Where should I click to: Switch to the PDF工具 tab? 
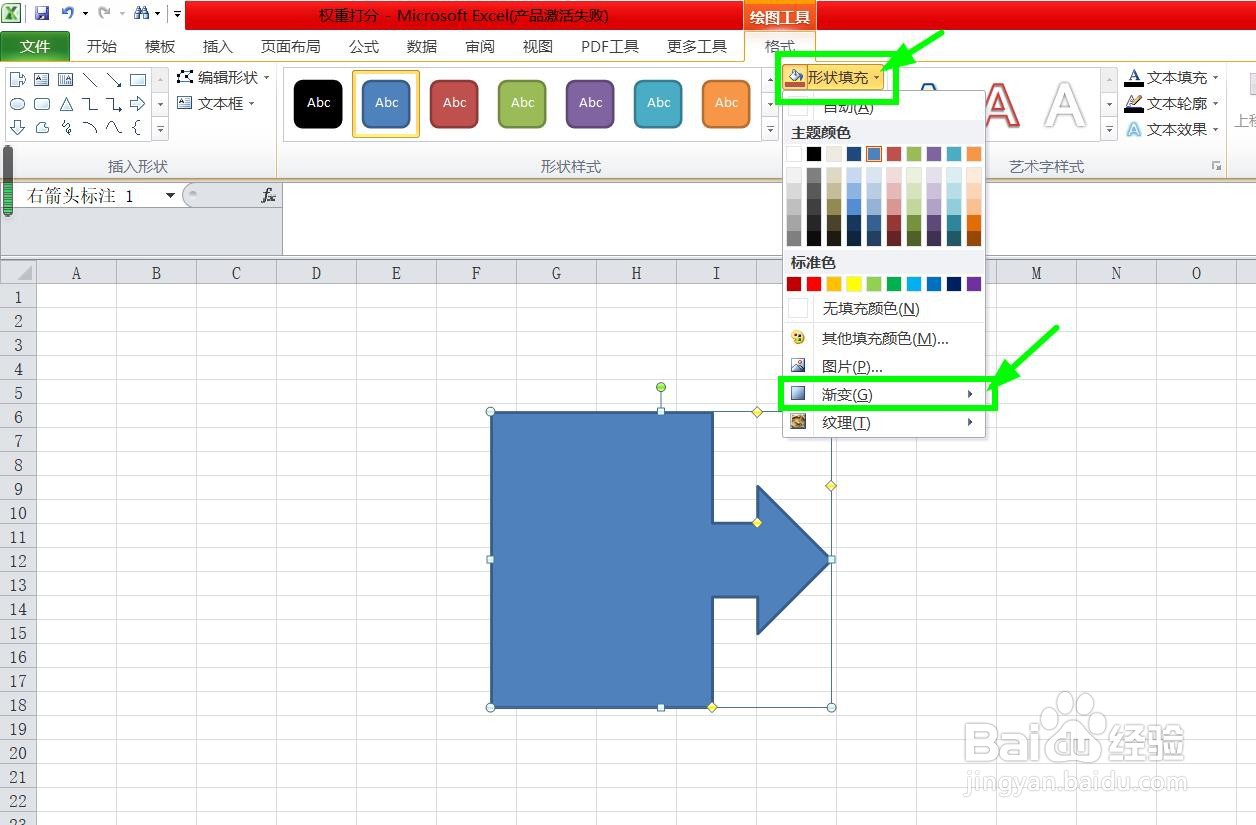[610, 46]
